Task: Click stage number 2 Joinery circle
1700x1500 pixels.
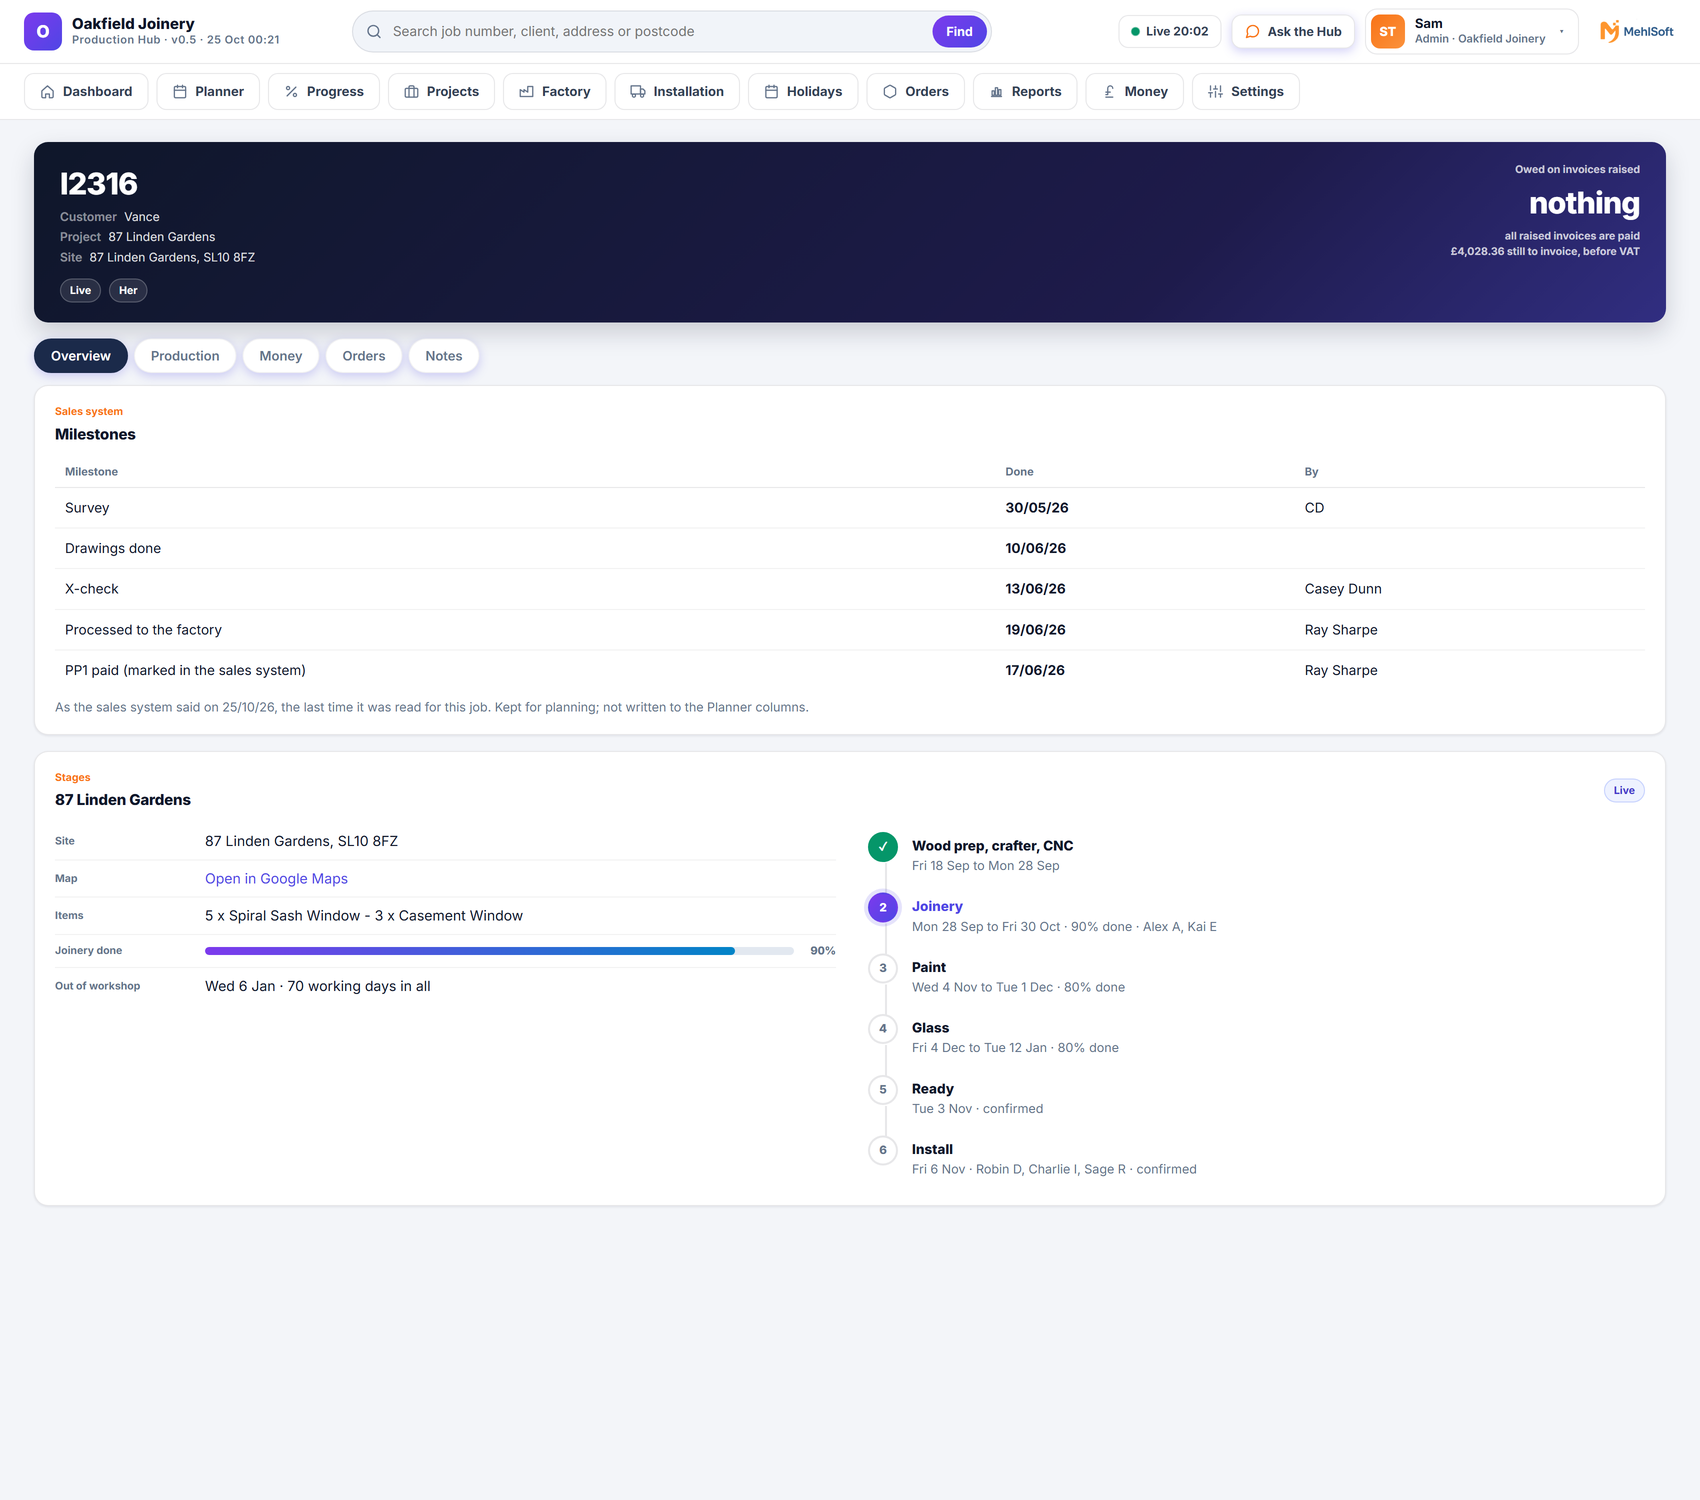Action: pyautogui.click(x=883, y=908)
